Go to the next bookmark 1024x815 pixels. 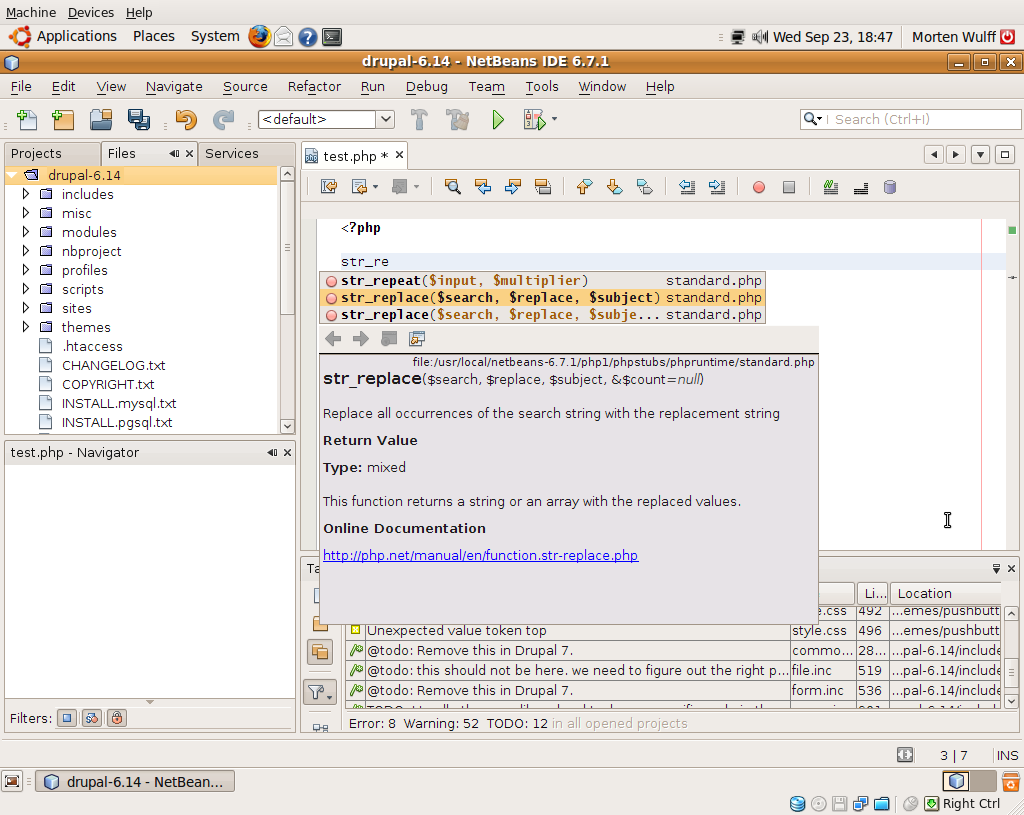click(615, 187)
